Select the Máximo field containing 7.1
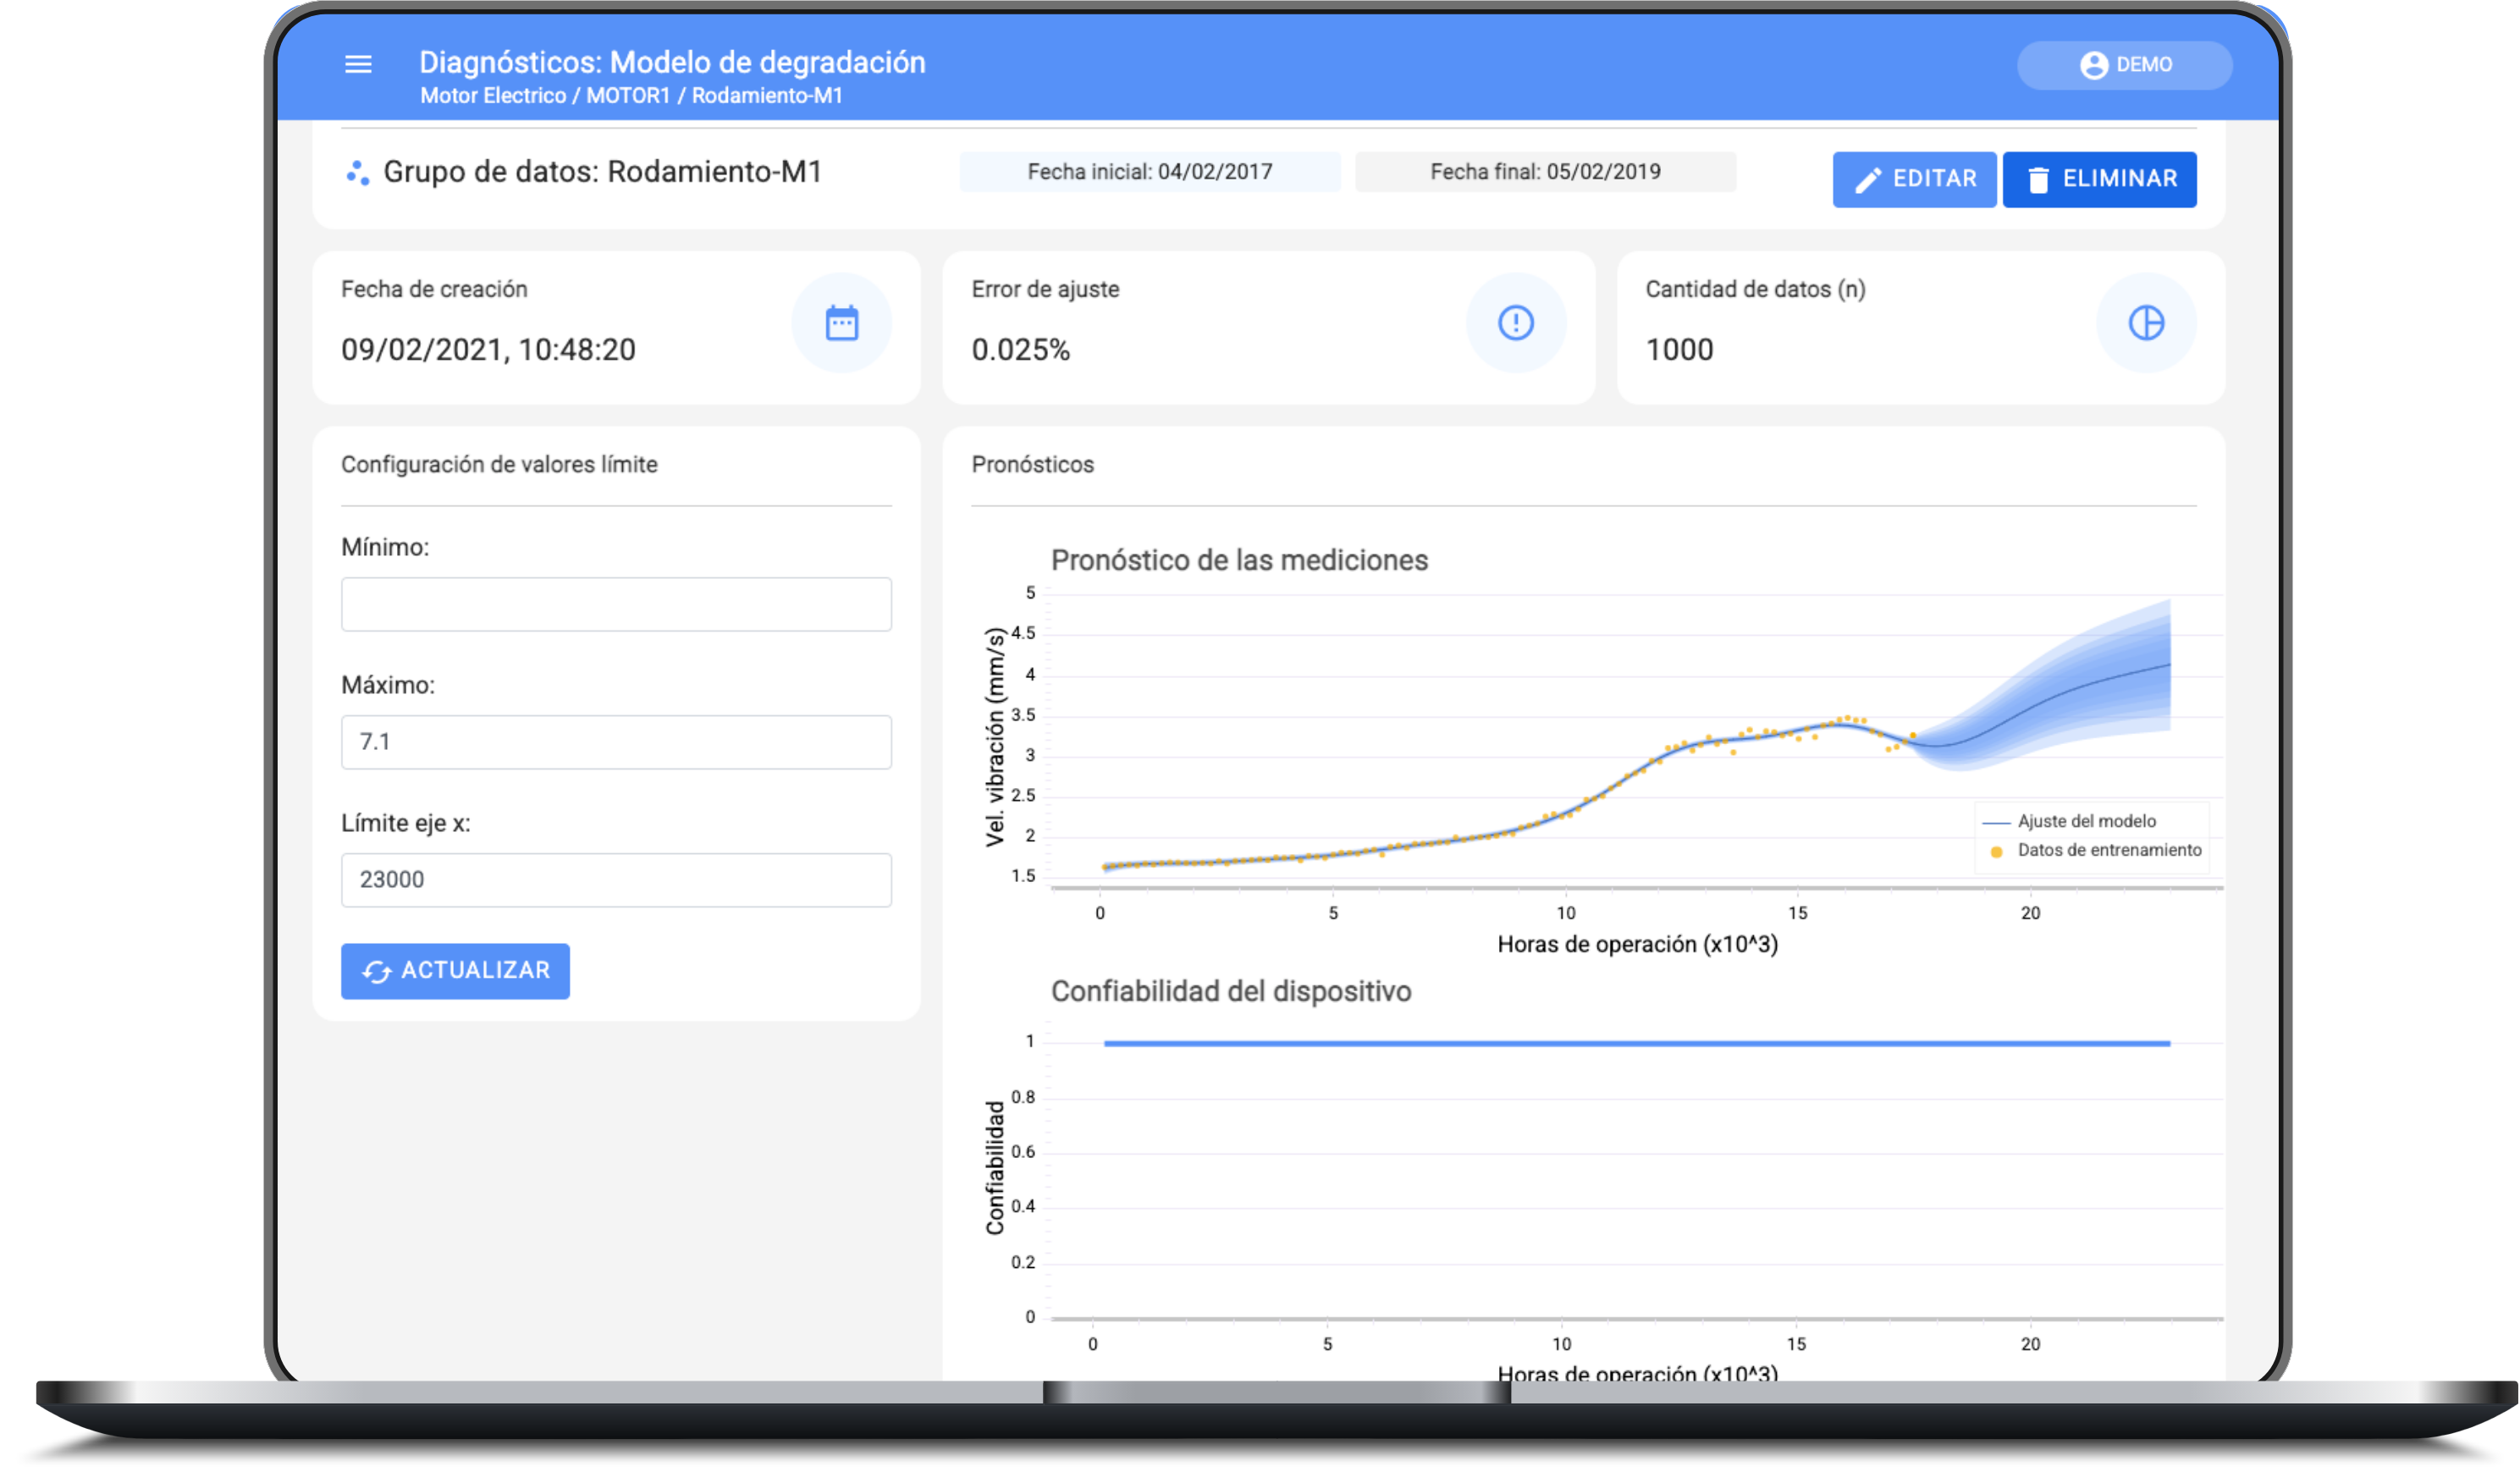 [x=616, y=742]
